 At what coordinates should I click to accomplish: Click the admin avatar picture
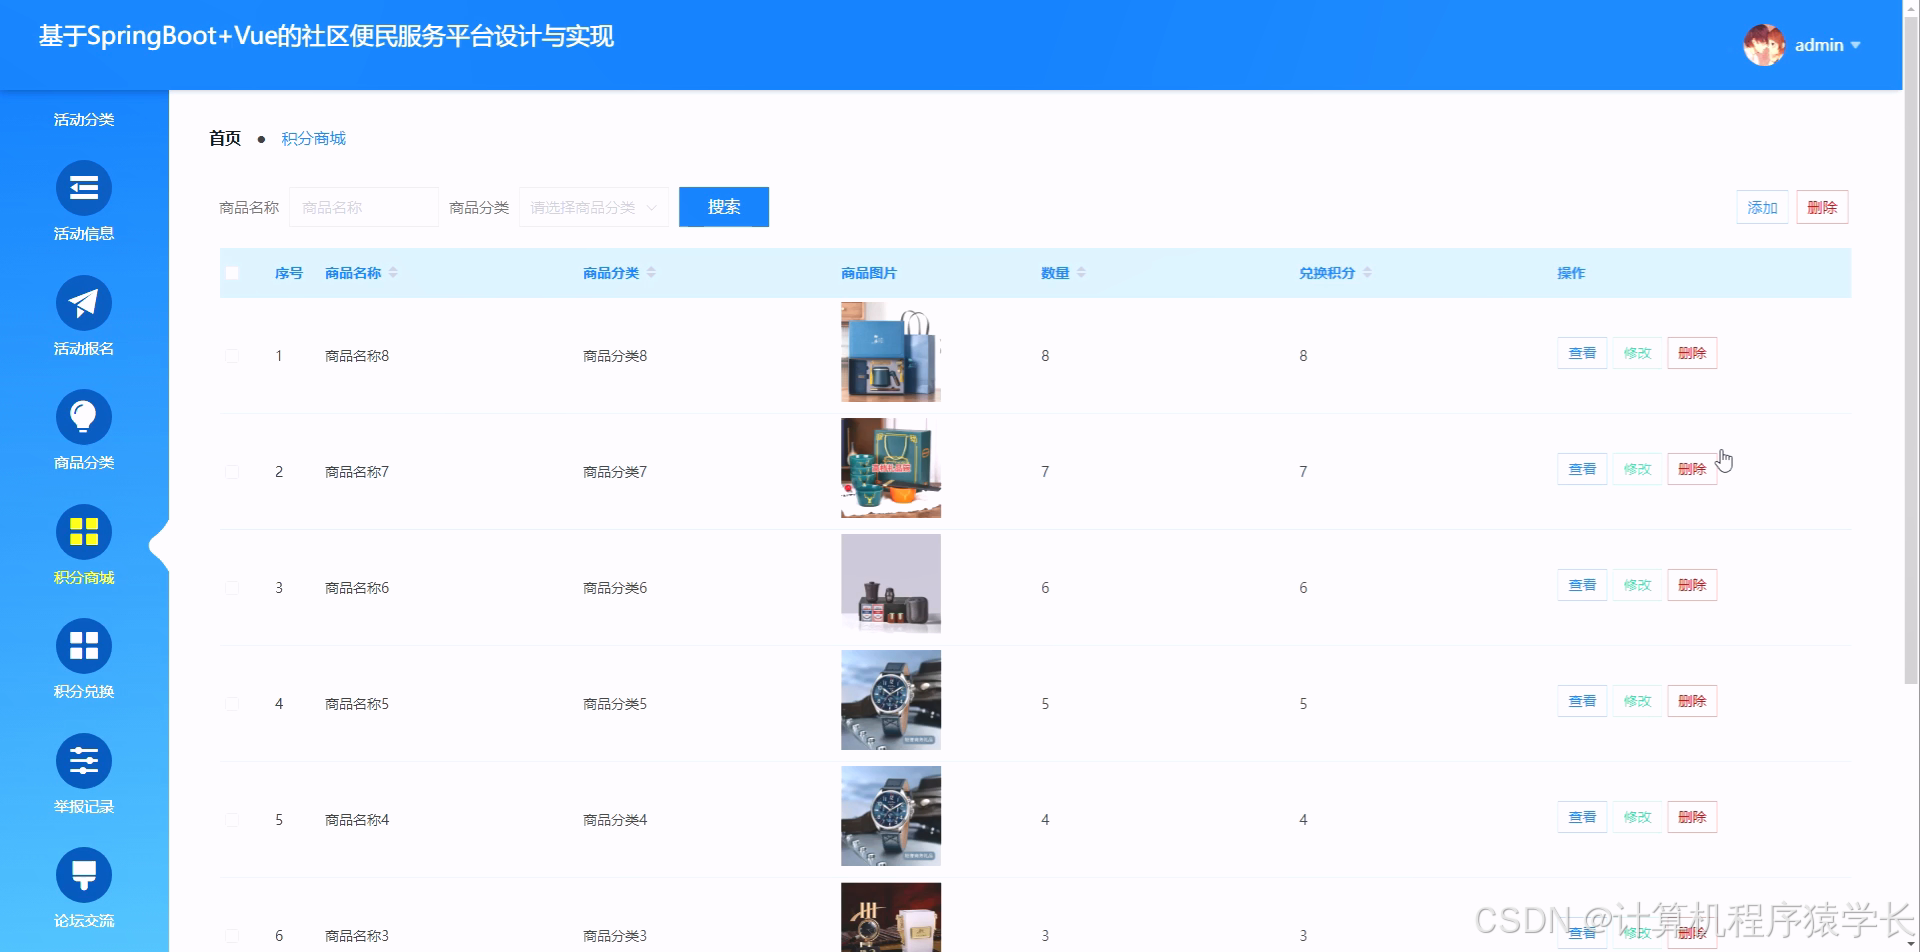1764,45
